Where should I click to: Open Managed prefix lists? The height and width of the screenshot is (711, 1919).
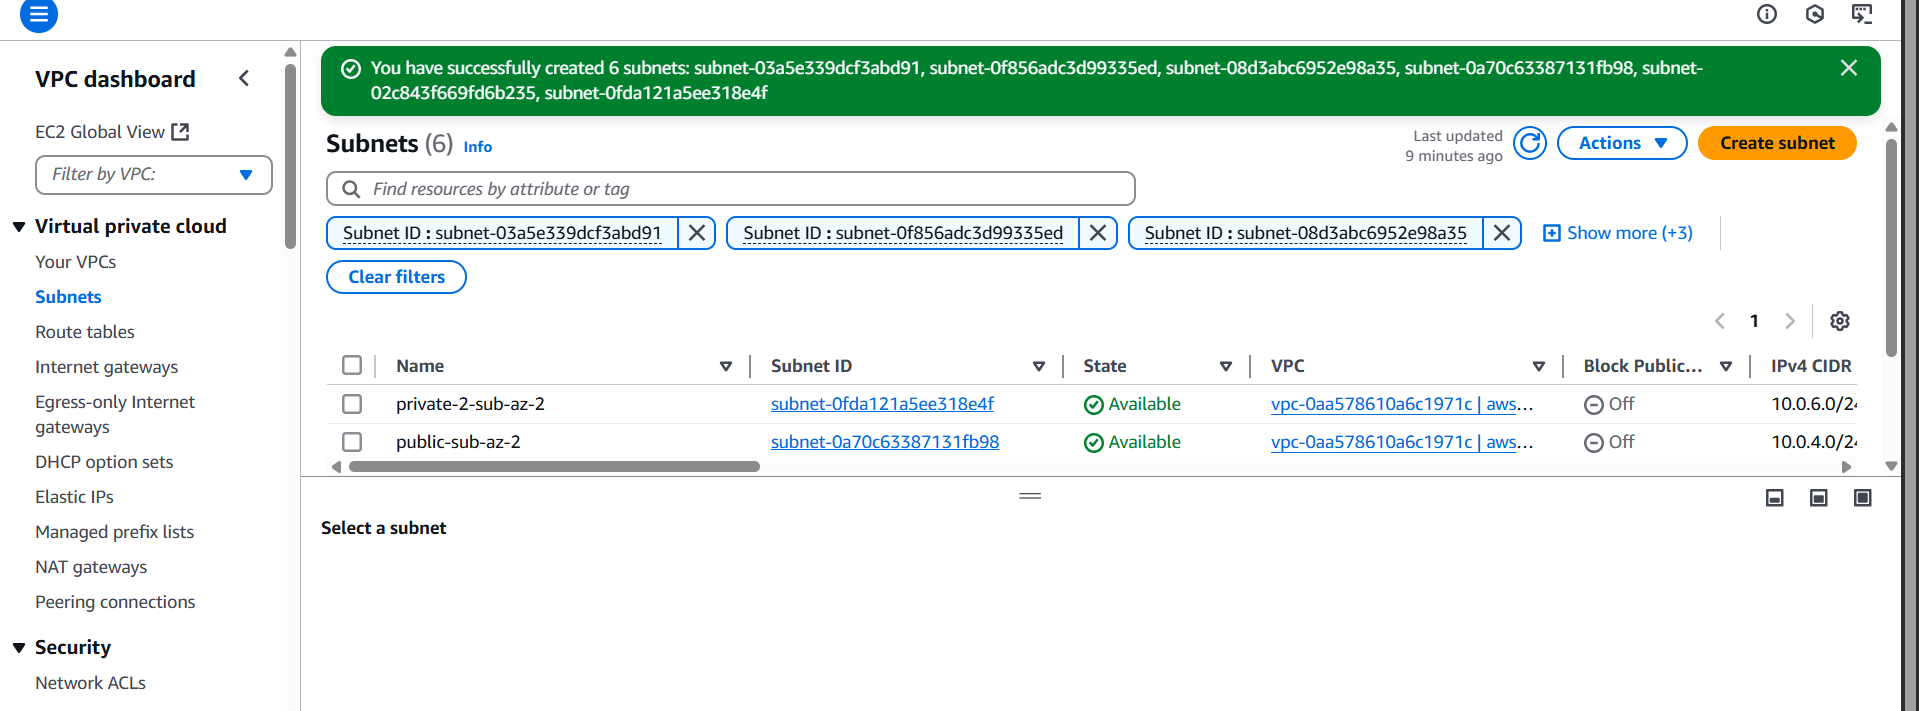[115, 532]
